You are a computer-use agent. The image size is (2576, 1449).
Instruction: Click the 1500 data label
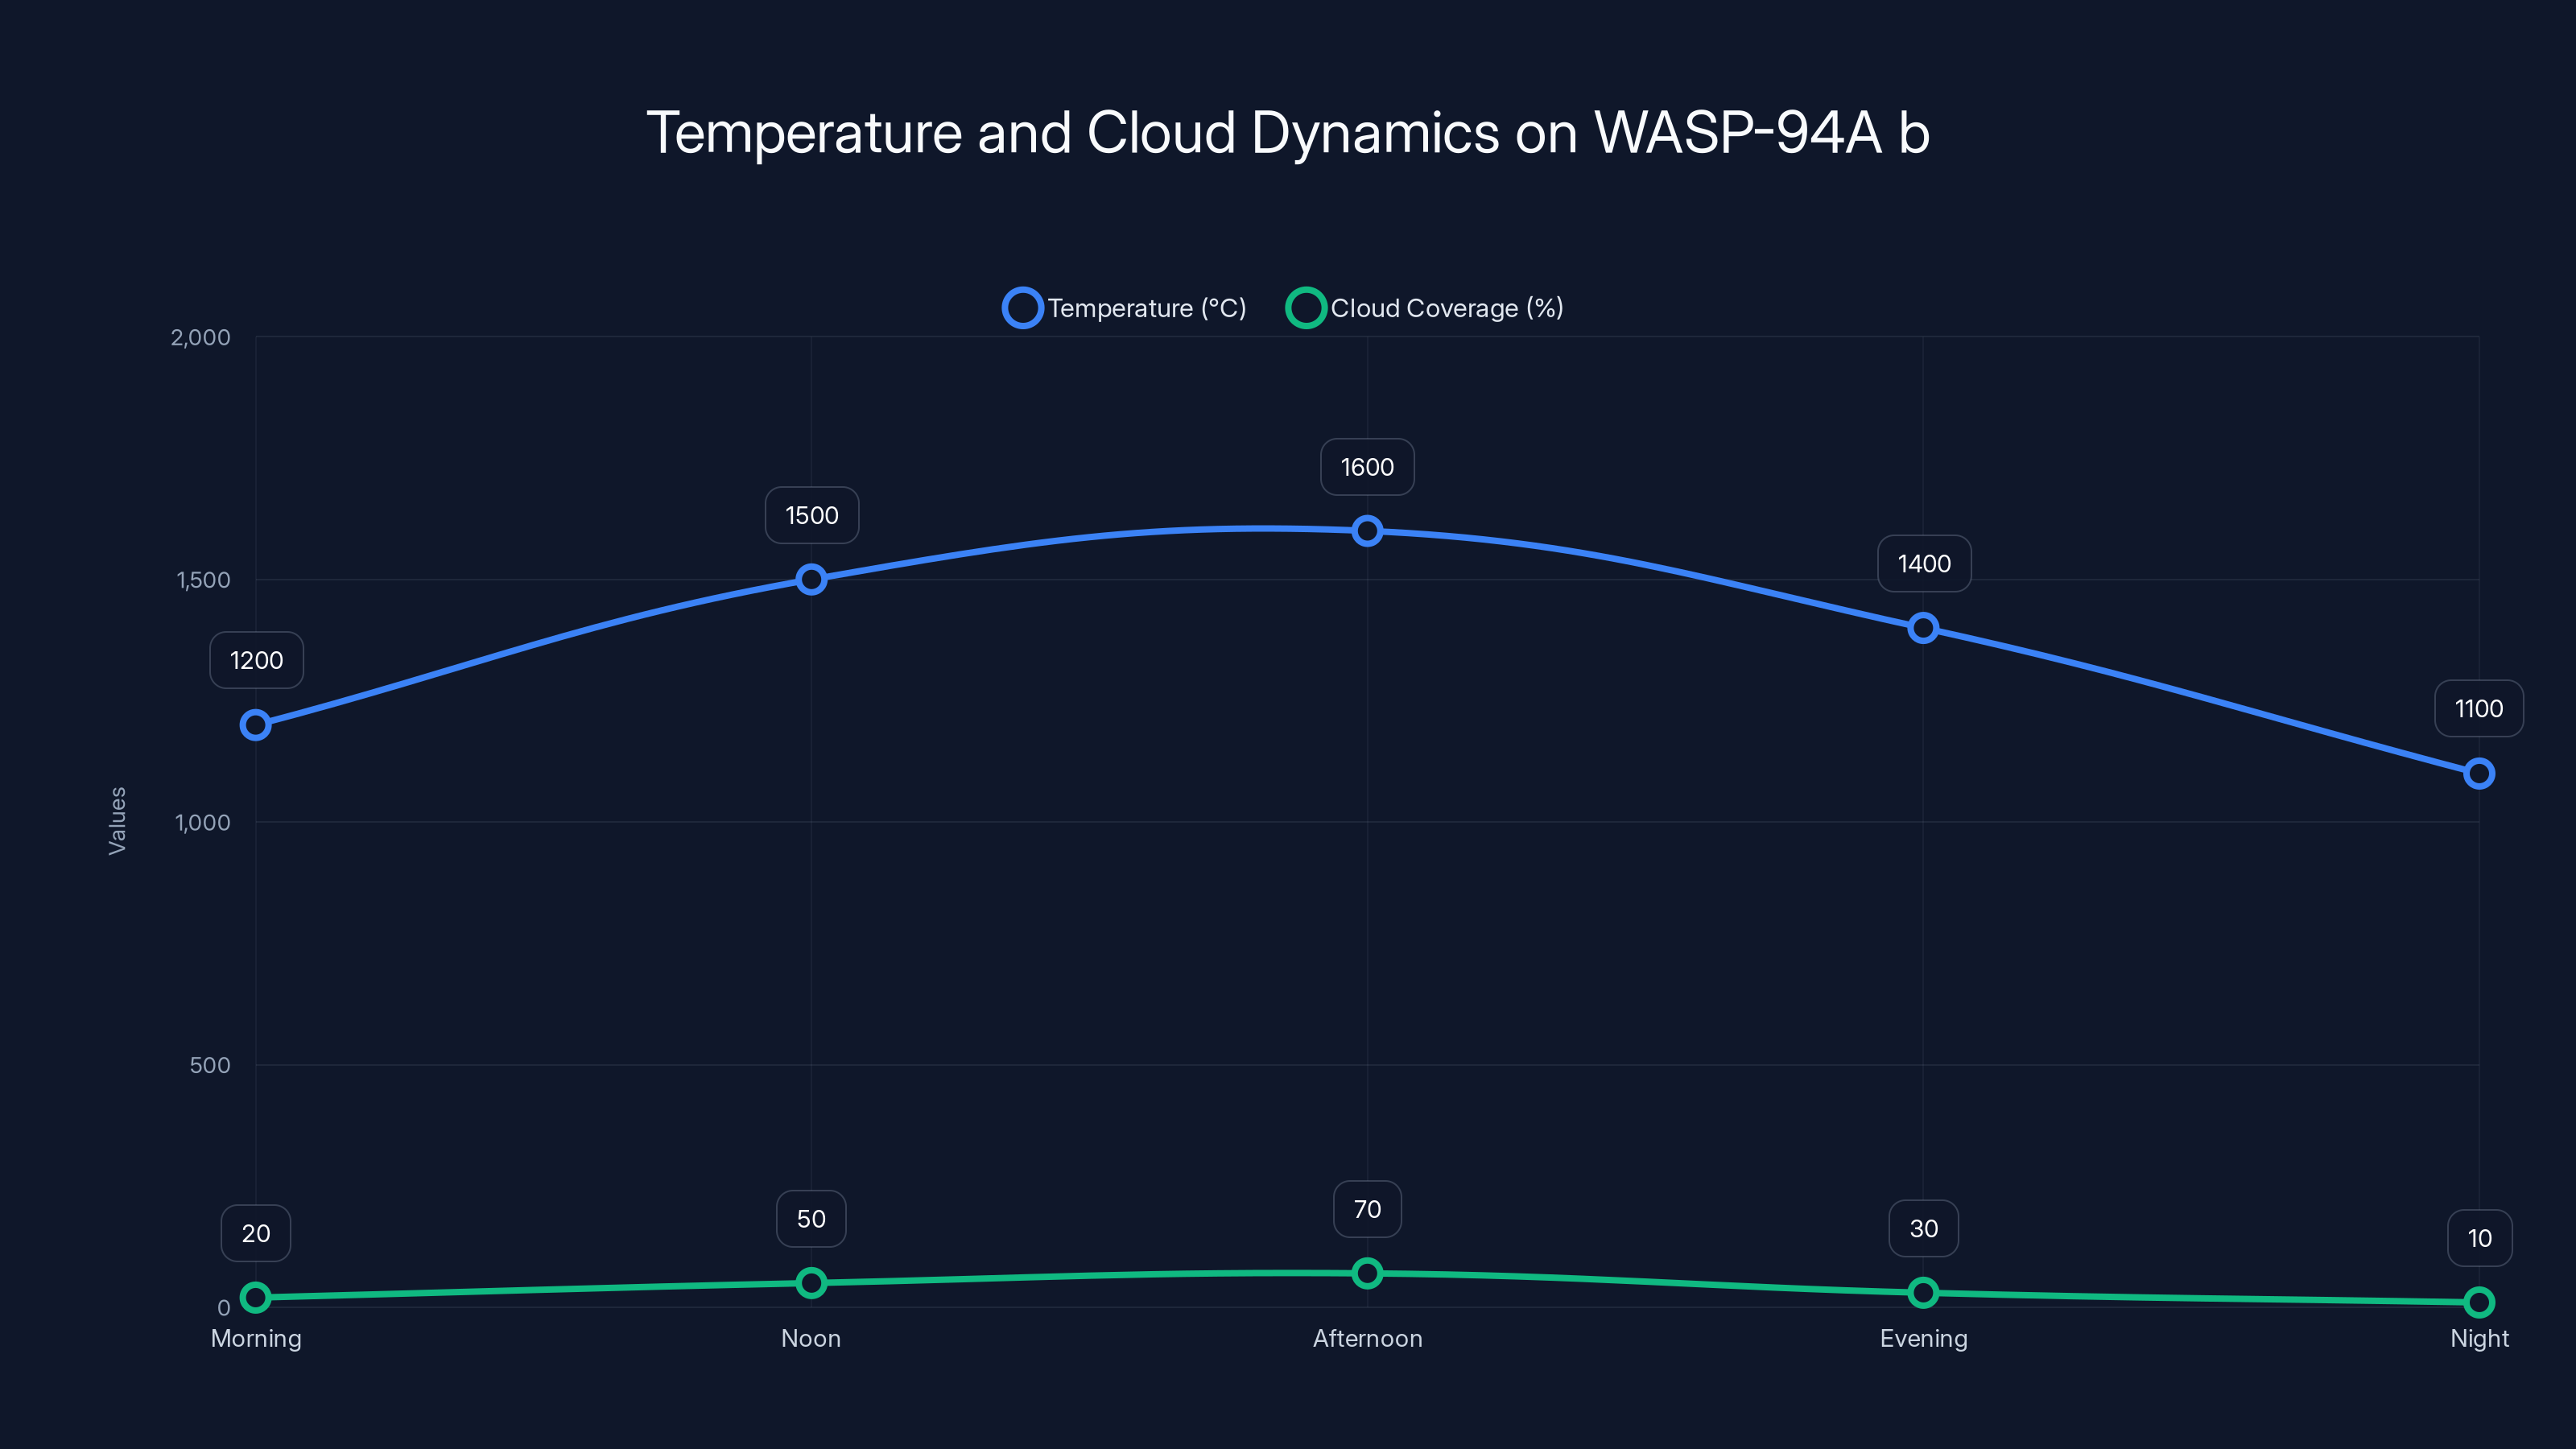click(812, 515)
